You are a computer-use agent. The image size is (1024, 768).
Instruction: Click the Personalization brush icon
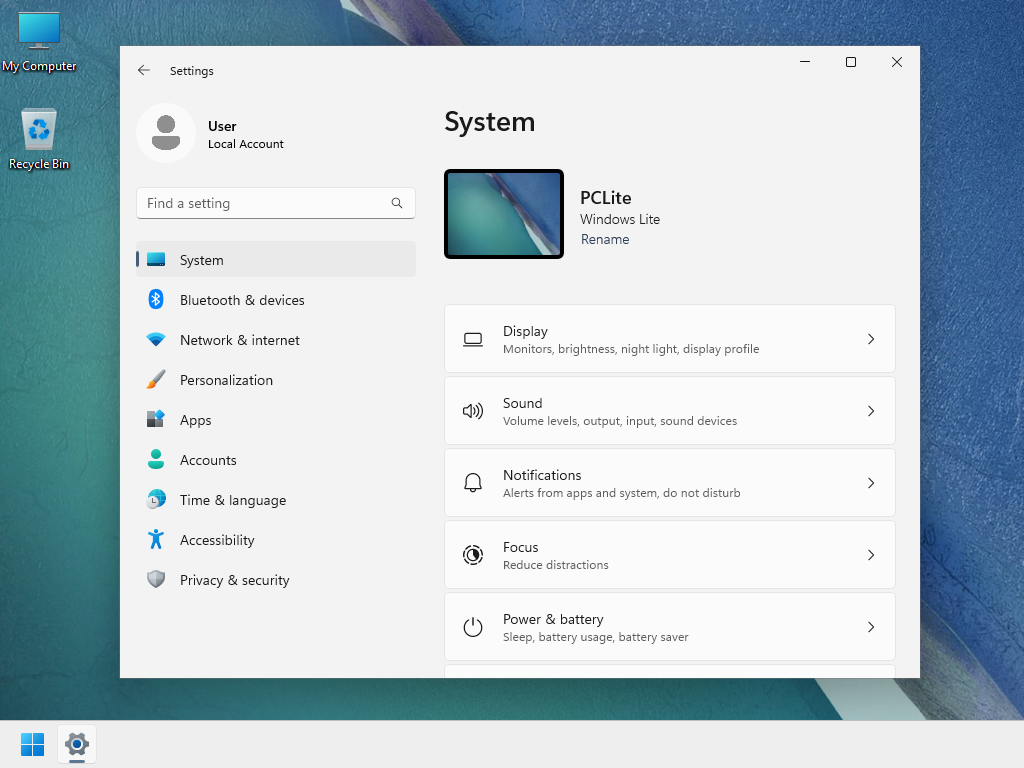click(157, 380)
